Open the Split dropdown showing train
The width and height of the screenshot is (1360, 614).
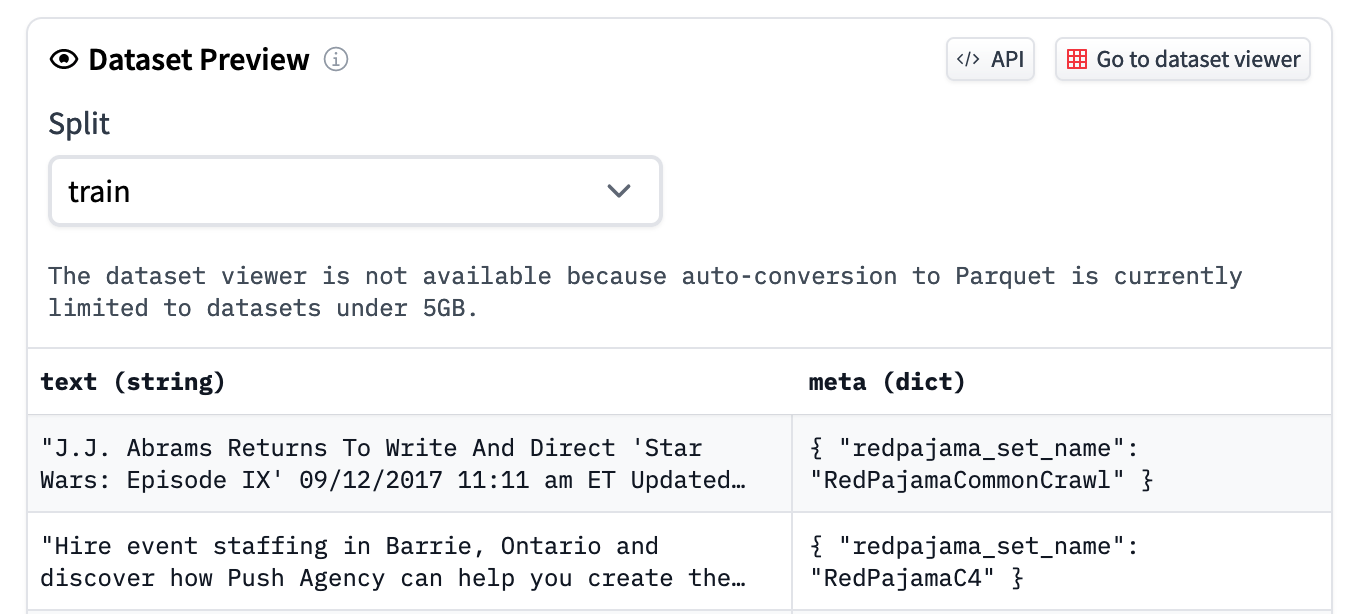[355, 190]
